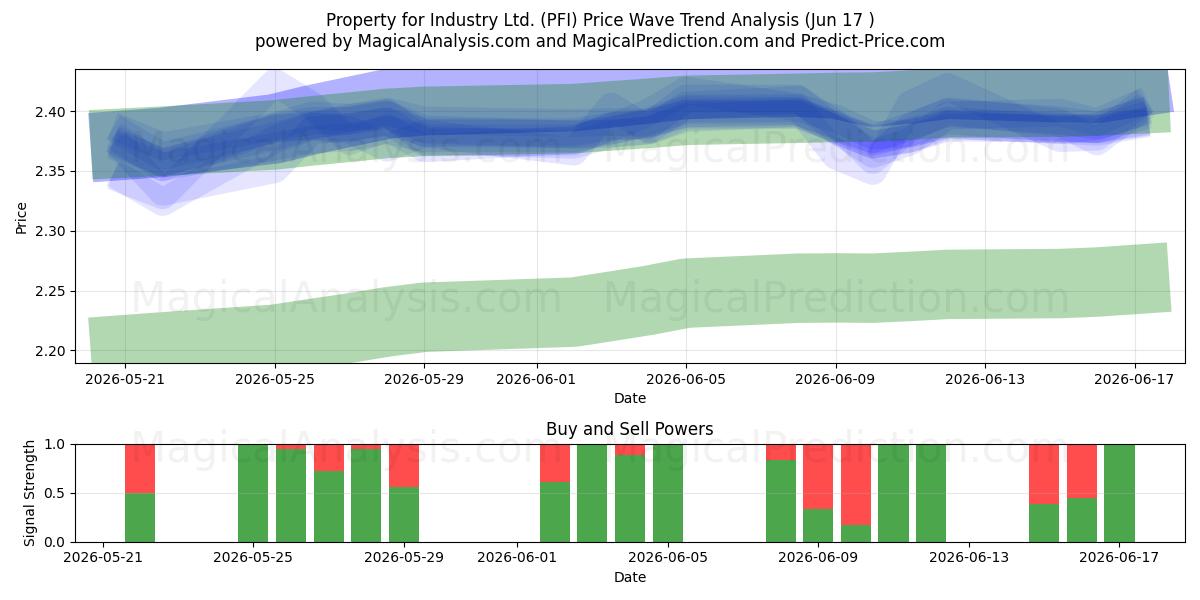Click the "Price" y-axis label
The image size is (1200, 600).
coord(21,216)
